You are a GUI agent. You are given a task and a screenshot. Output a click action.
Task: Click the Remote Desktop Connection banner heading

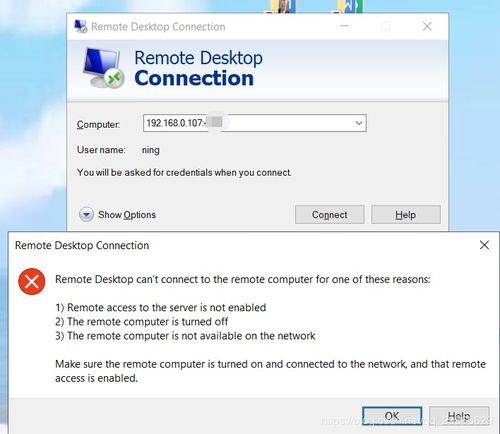click(198, 68)
